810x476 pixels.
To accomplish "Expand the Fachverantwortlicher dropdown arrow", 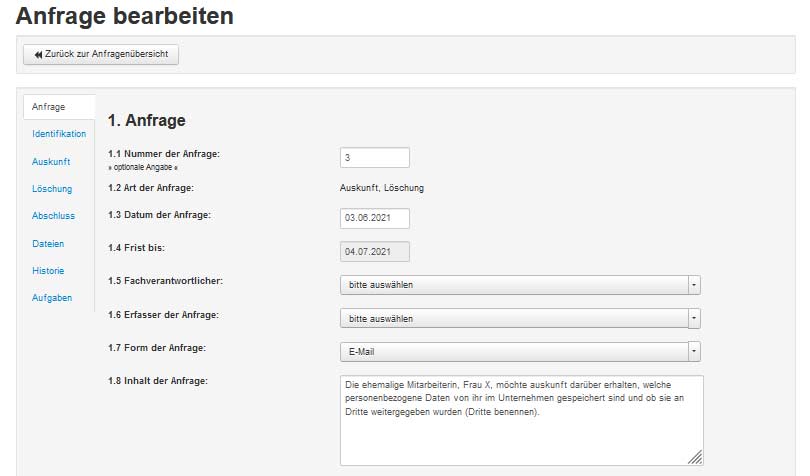I will tap(694, 285).
